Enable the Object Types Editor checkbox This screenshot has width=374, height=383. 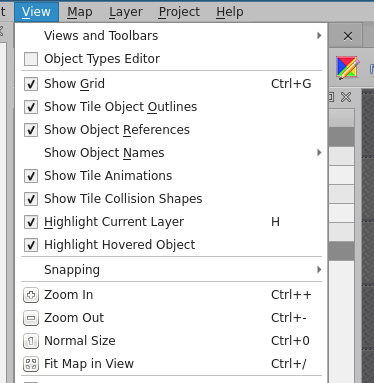[x=31, y=59]
